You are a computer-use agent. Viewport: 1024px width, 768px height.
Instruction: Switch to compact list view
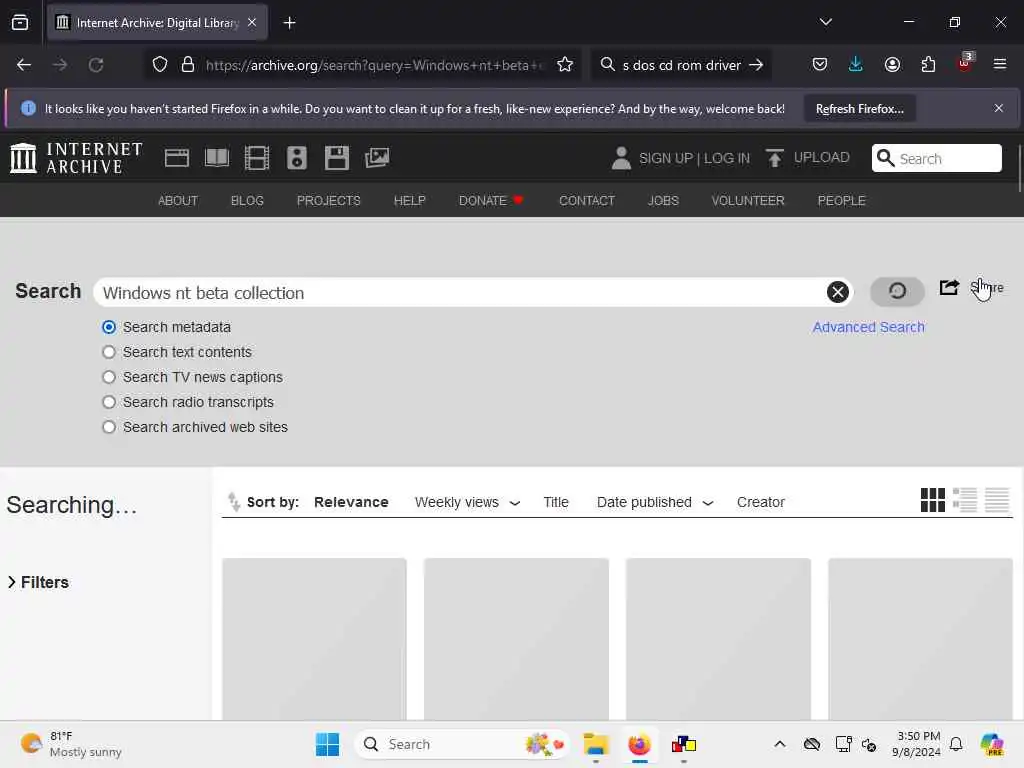tap(997, 500)
